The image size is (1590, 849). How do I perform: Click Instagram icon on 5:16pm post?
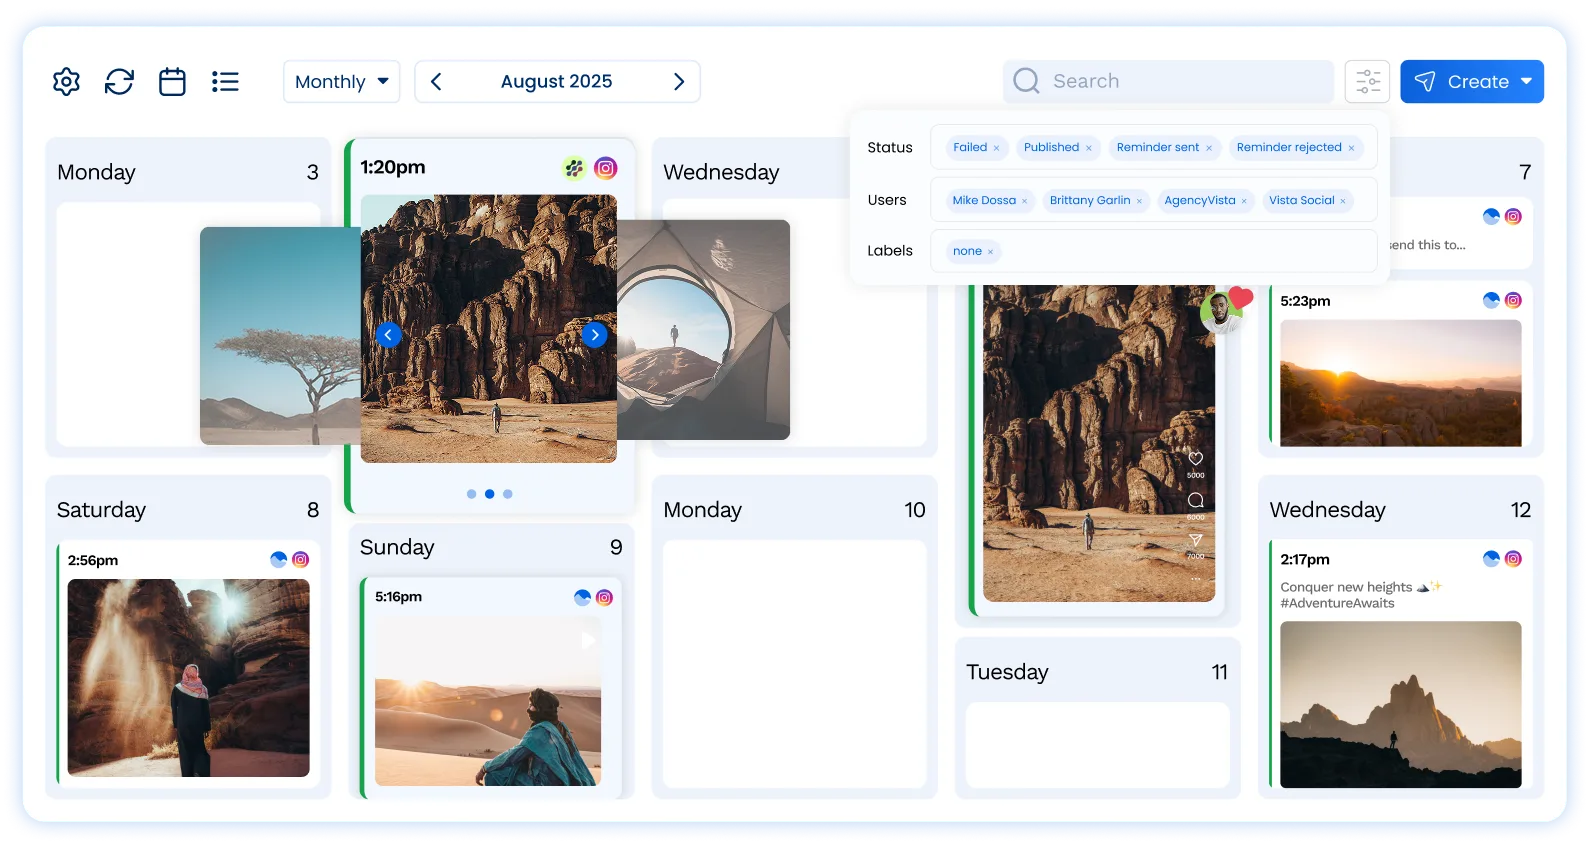[x=605, y=598]
